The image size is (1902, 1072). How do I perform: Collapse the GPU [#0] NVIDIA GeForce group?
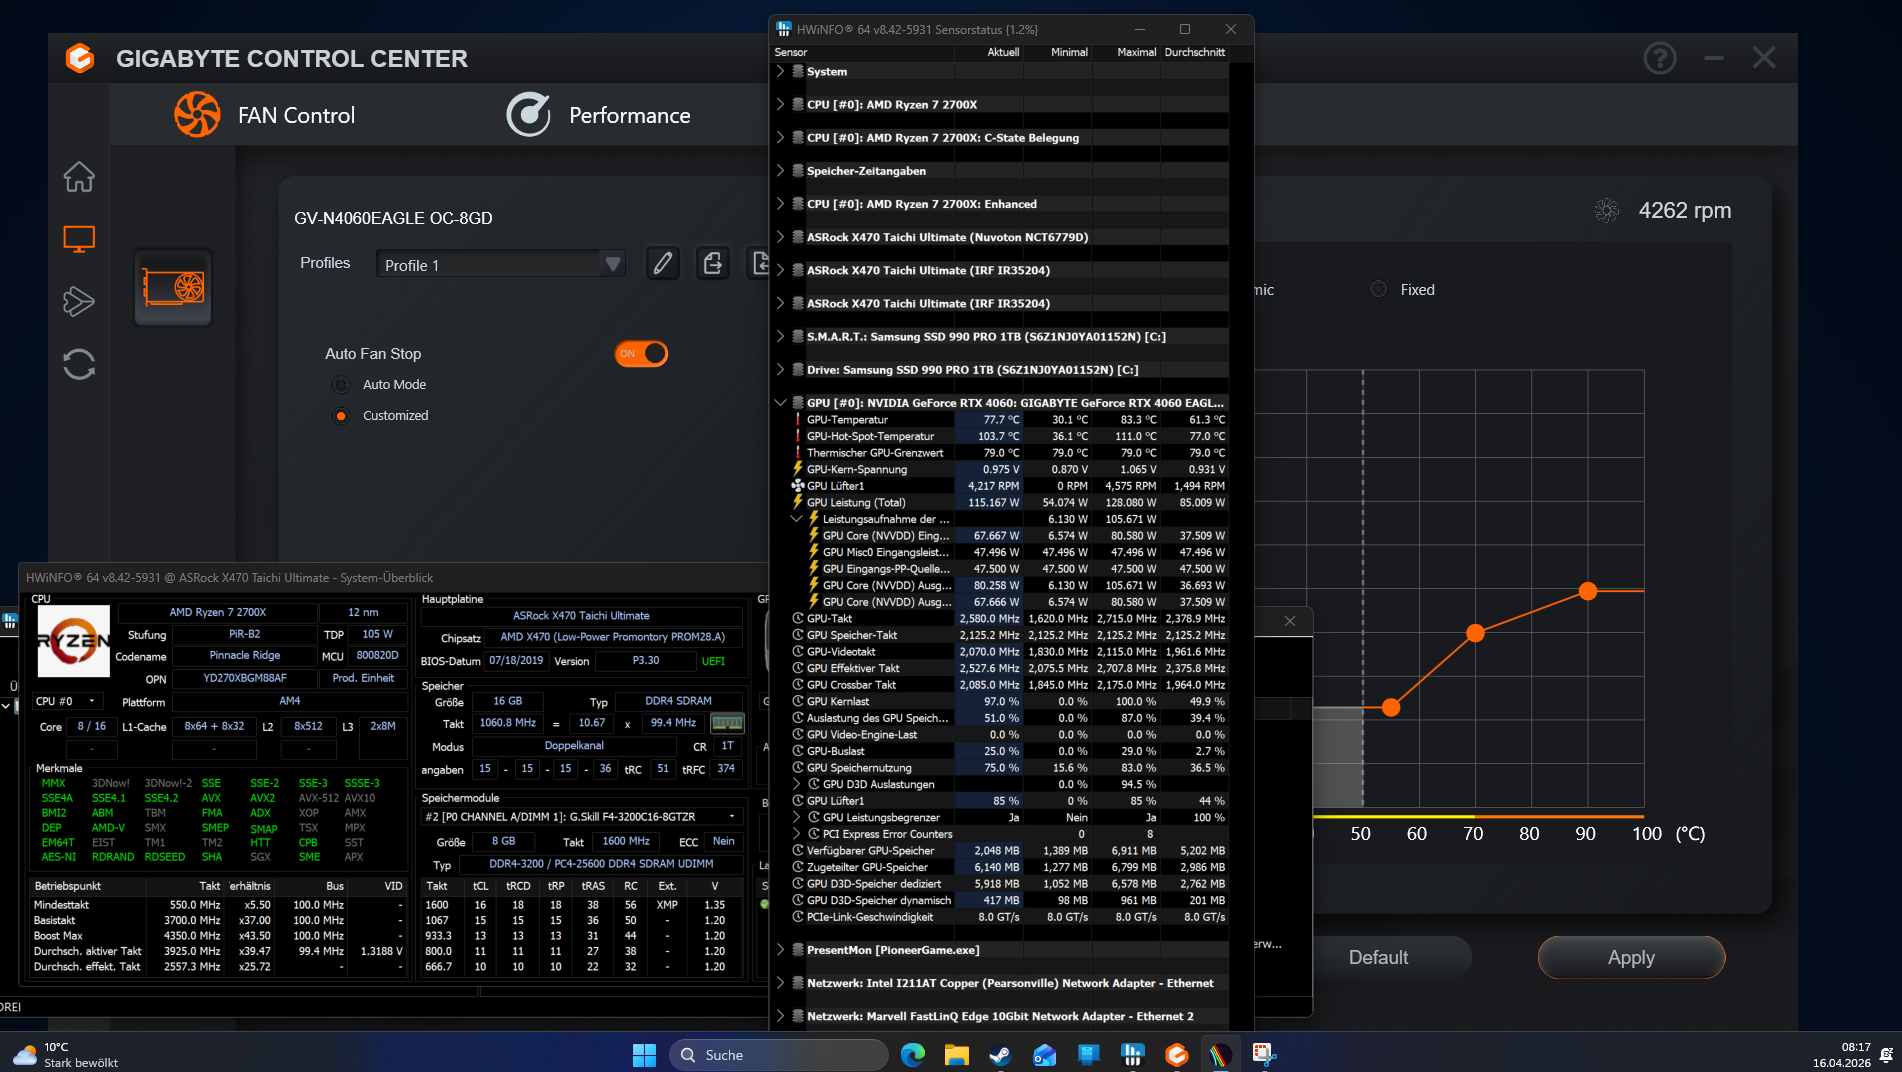pos(780,403)
